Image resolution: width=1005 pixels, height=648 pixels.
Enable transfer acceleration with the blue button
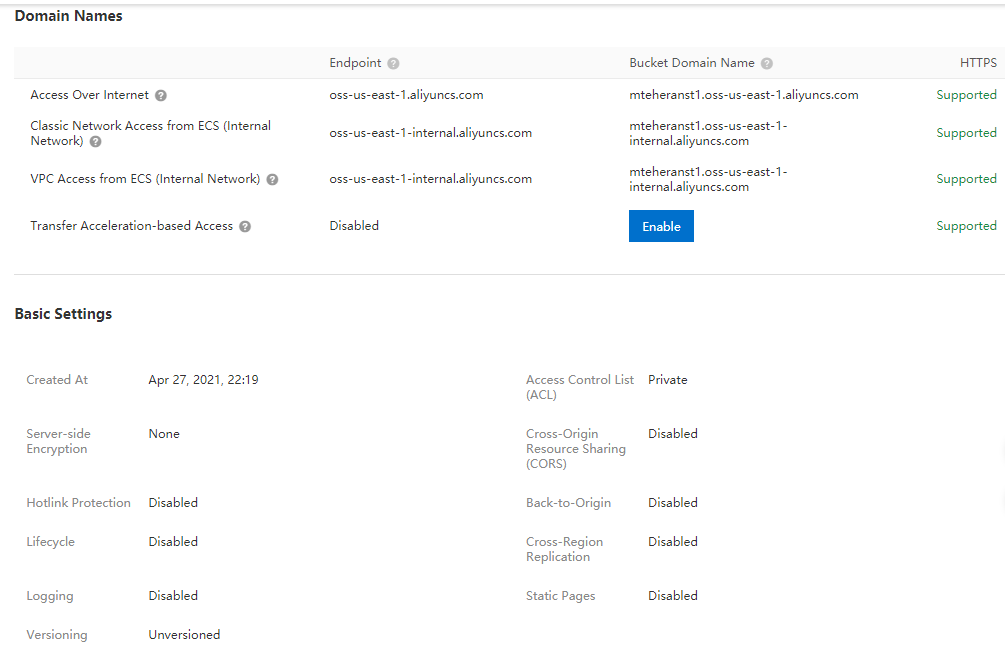(661, 226)
